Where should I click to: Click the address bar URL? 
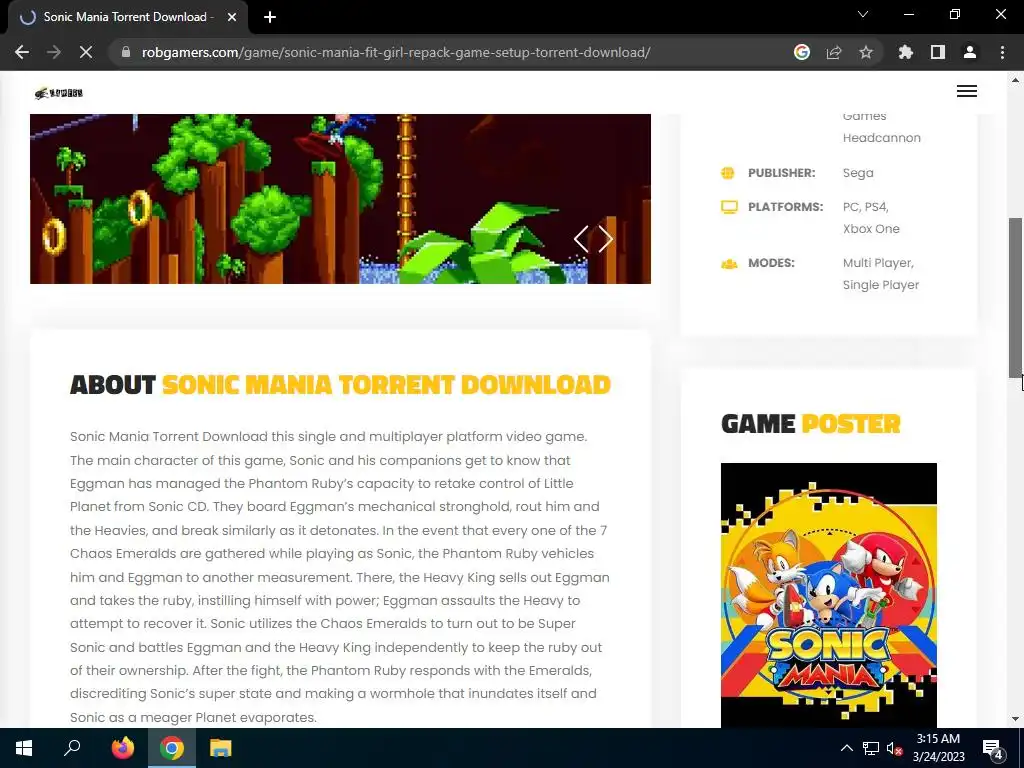pyautogui.click(x=396, y=52)
